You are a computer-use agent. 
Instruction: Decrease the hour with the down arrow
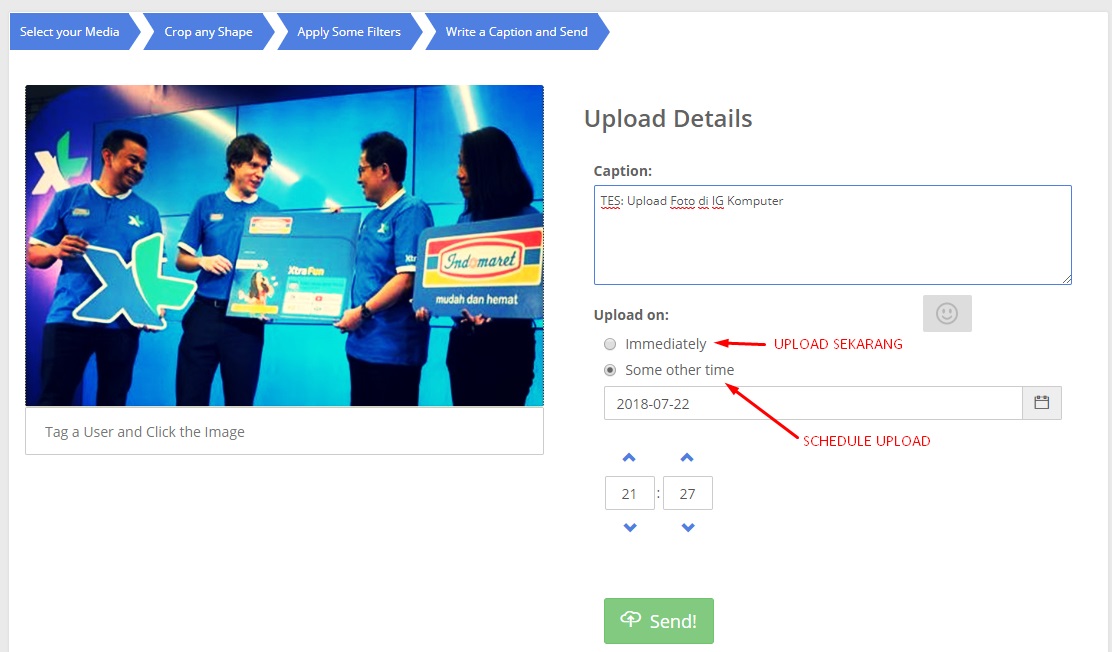click(630, 527)
